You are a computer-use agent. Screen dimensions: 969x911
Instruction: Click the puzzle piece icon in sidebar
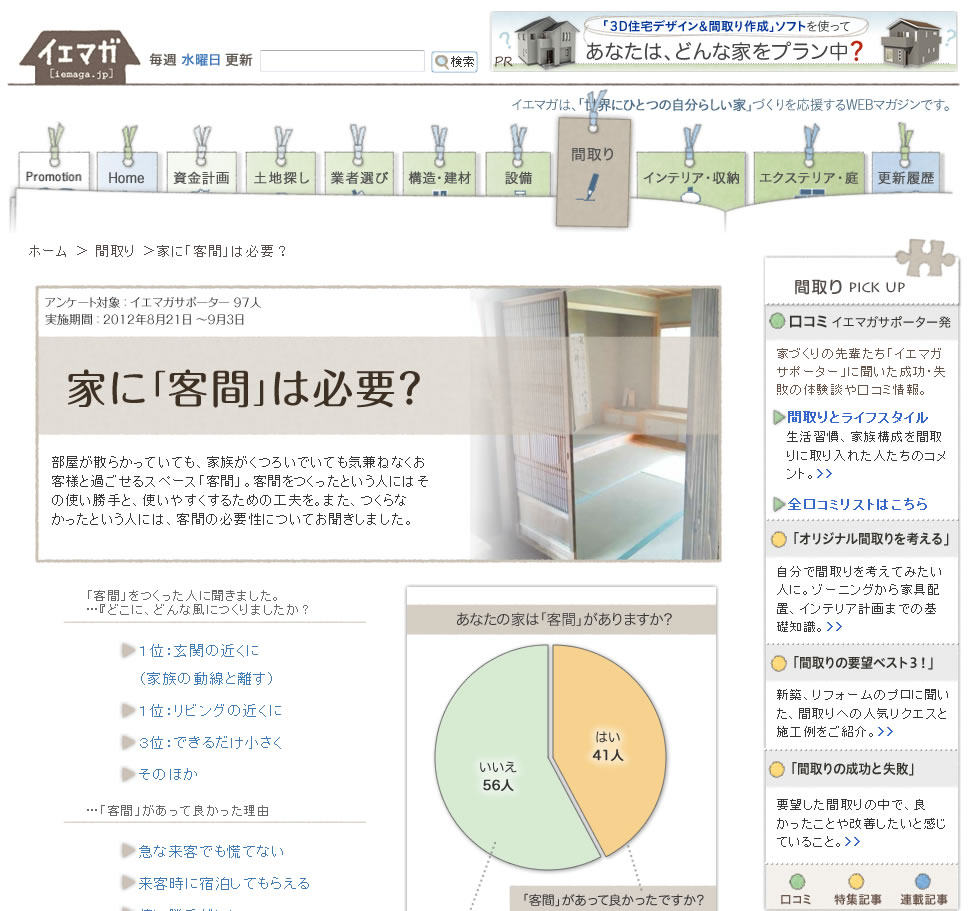(x=925, y=256)
